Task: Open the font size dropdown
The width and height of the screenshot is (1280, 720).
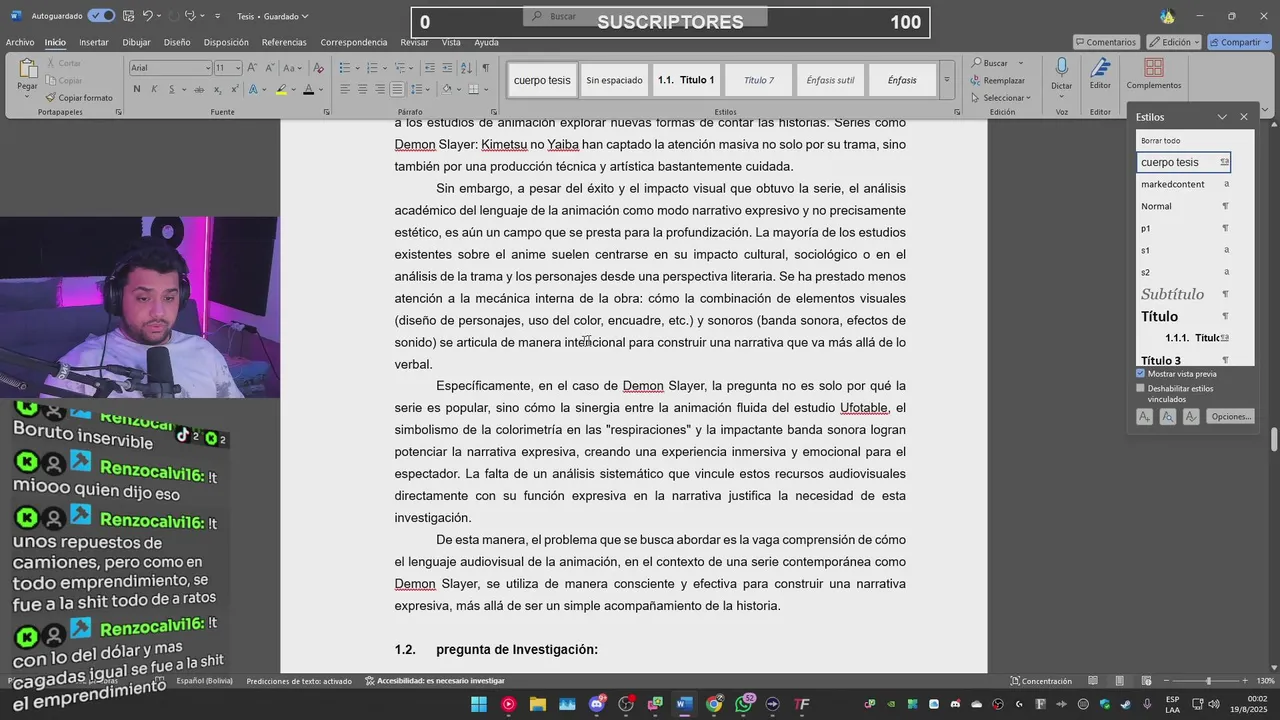Action: pyautogui.click(x=238, y=68)
